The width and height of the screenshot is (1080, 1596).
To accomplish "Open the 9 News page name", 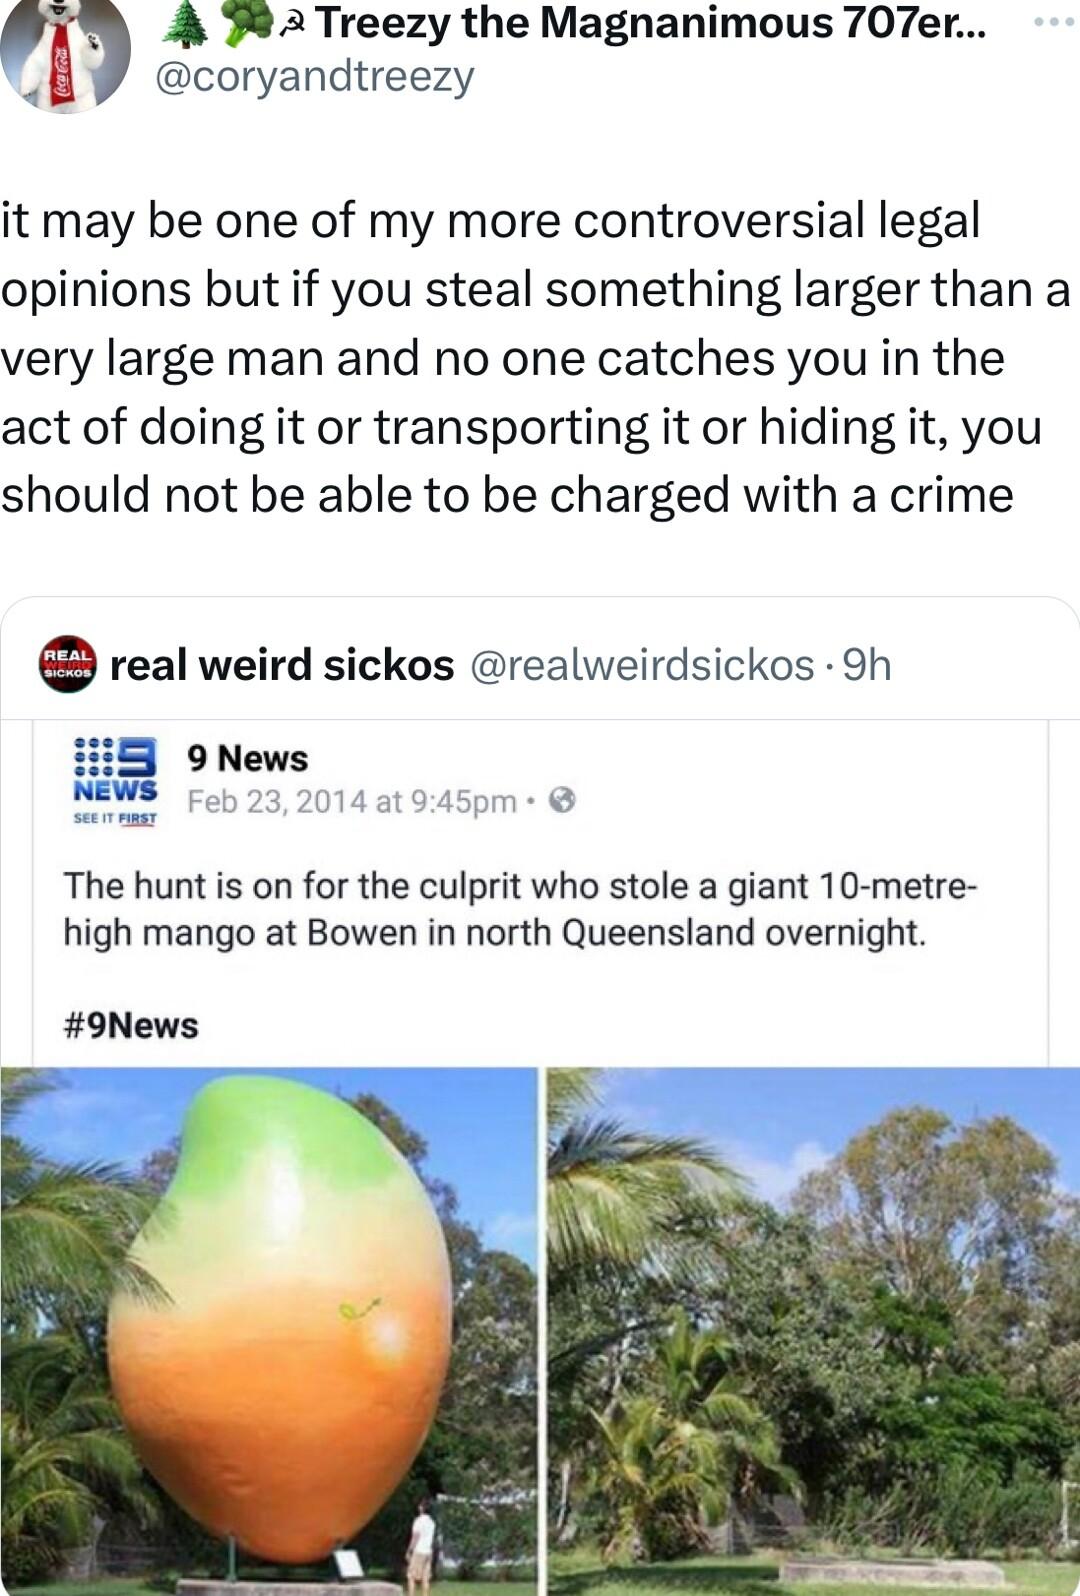I will tap(248, 758).
